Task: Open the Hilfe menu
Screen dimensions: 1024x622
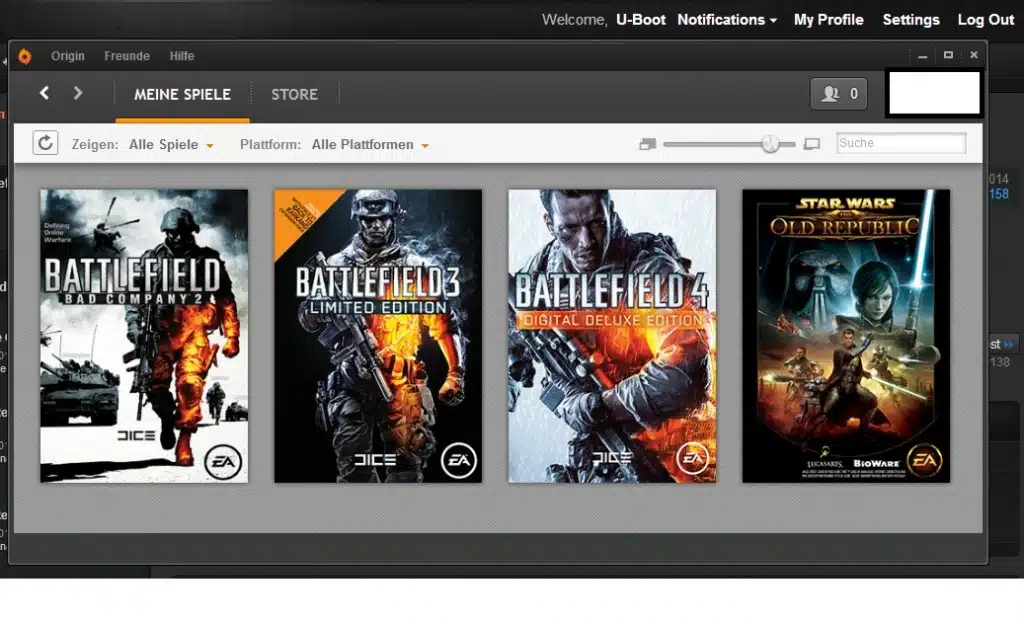Action: click(182, 56)
